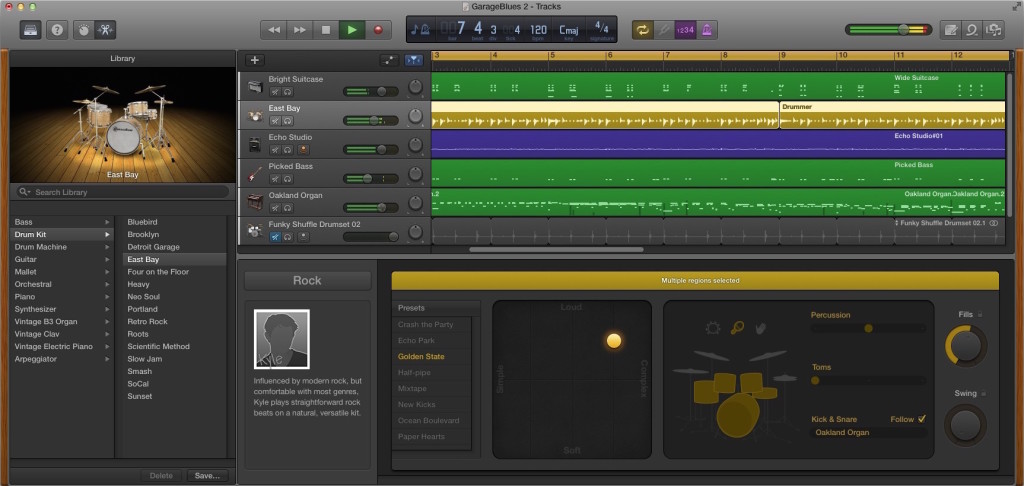Screen dimensions: 1024x486
Task: Click the Bright Suitcase keyboard track icon
Action: (x=255, y=86)
